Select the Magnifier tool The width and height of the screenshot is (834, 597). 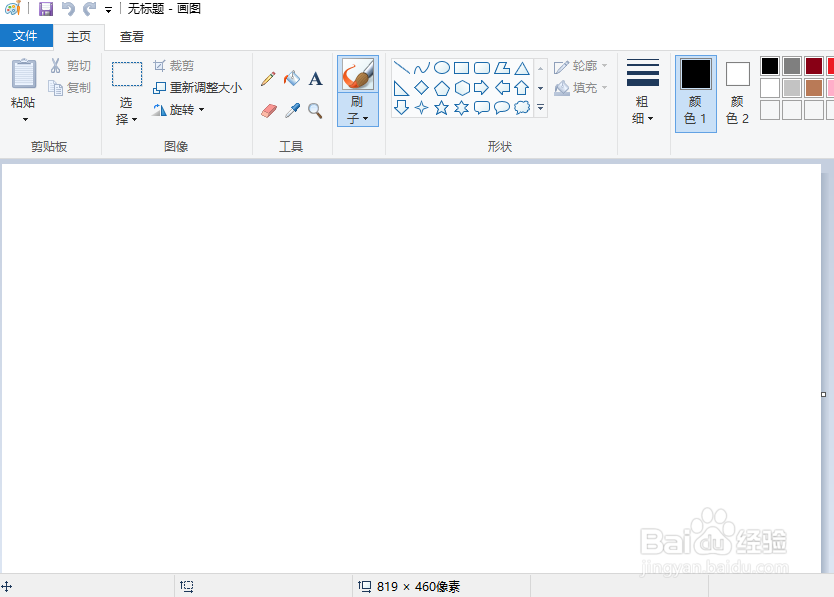coord(315,110)
